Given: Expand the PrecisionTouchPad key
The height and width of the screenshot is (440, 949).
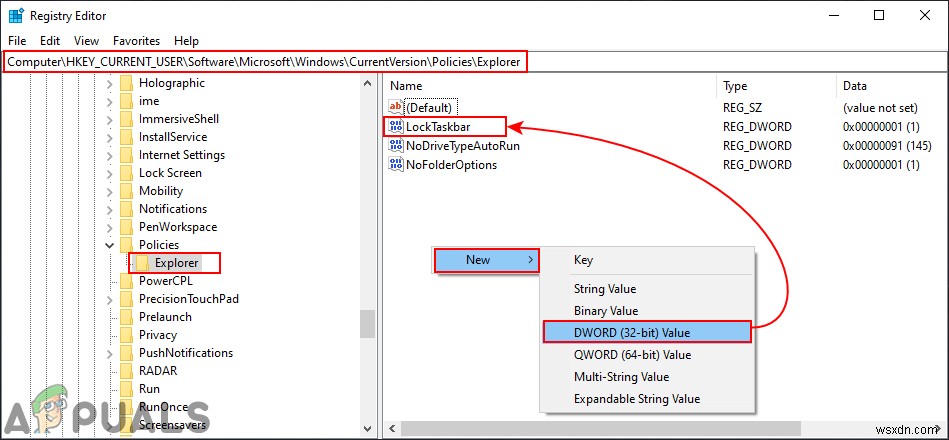Looking at the screenshot, I should pyautogui.click(x=110, y=300).
